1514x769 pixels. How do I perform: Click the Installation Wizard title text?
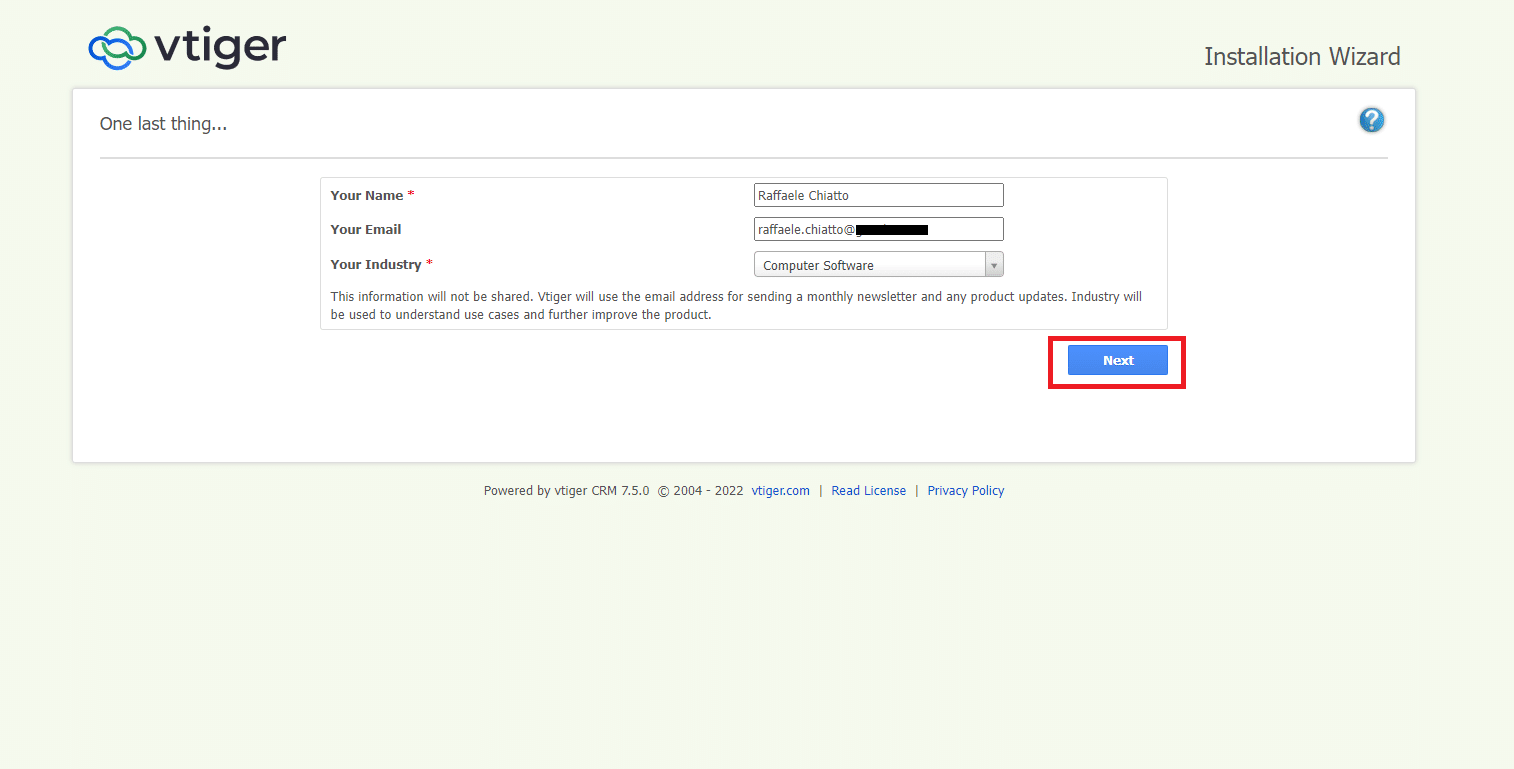click(1302, 57)
